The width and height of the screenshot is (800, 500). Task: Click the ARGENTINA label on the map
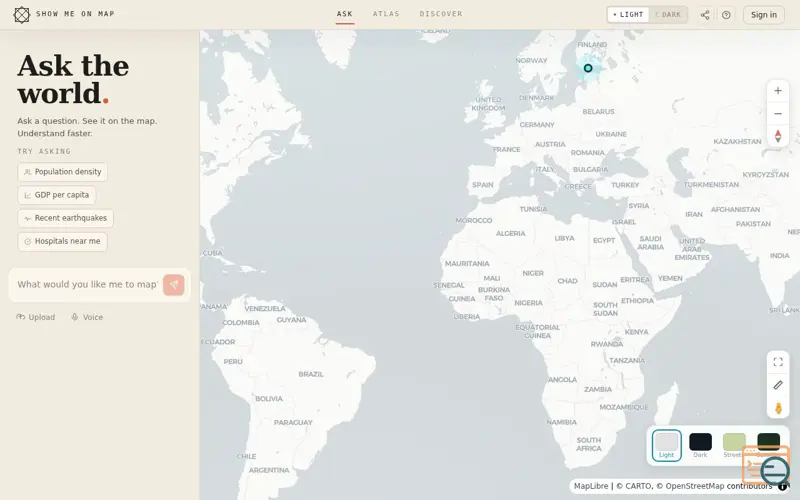[269, 470]
